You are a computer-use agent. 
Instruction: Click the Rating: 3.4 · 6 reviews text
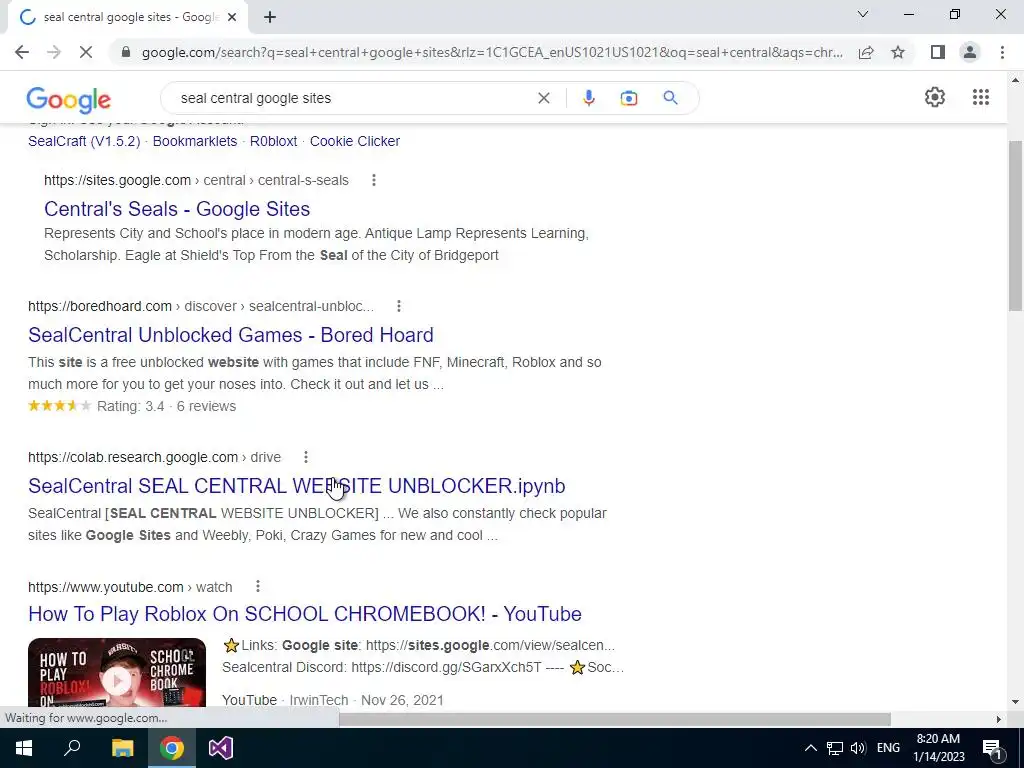pos(167,406)
